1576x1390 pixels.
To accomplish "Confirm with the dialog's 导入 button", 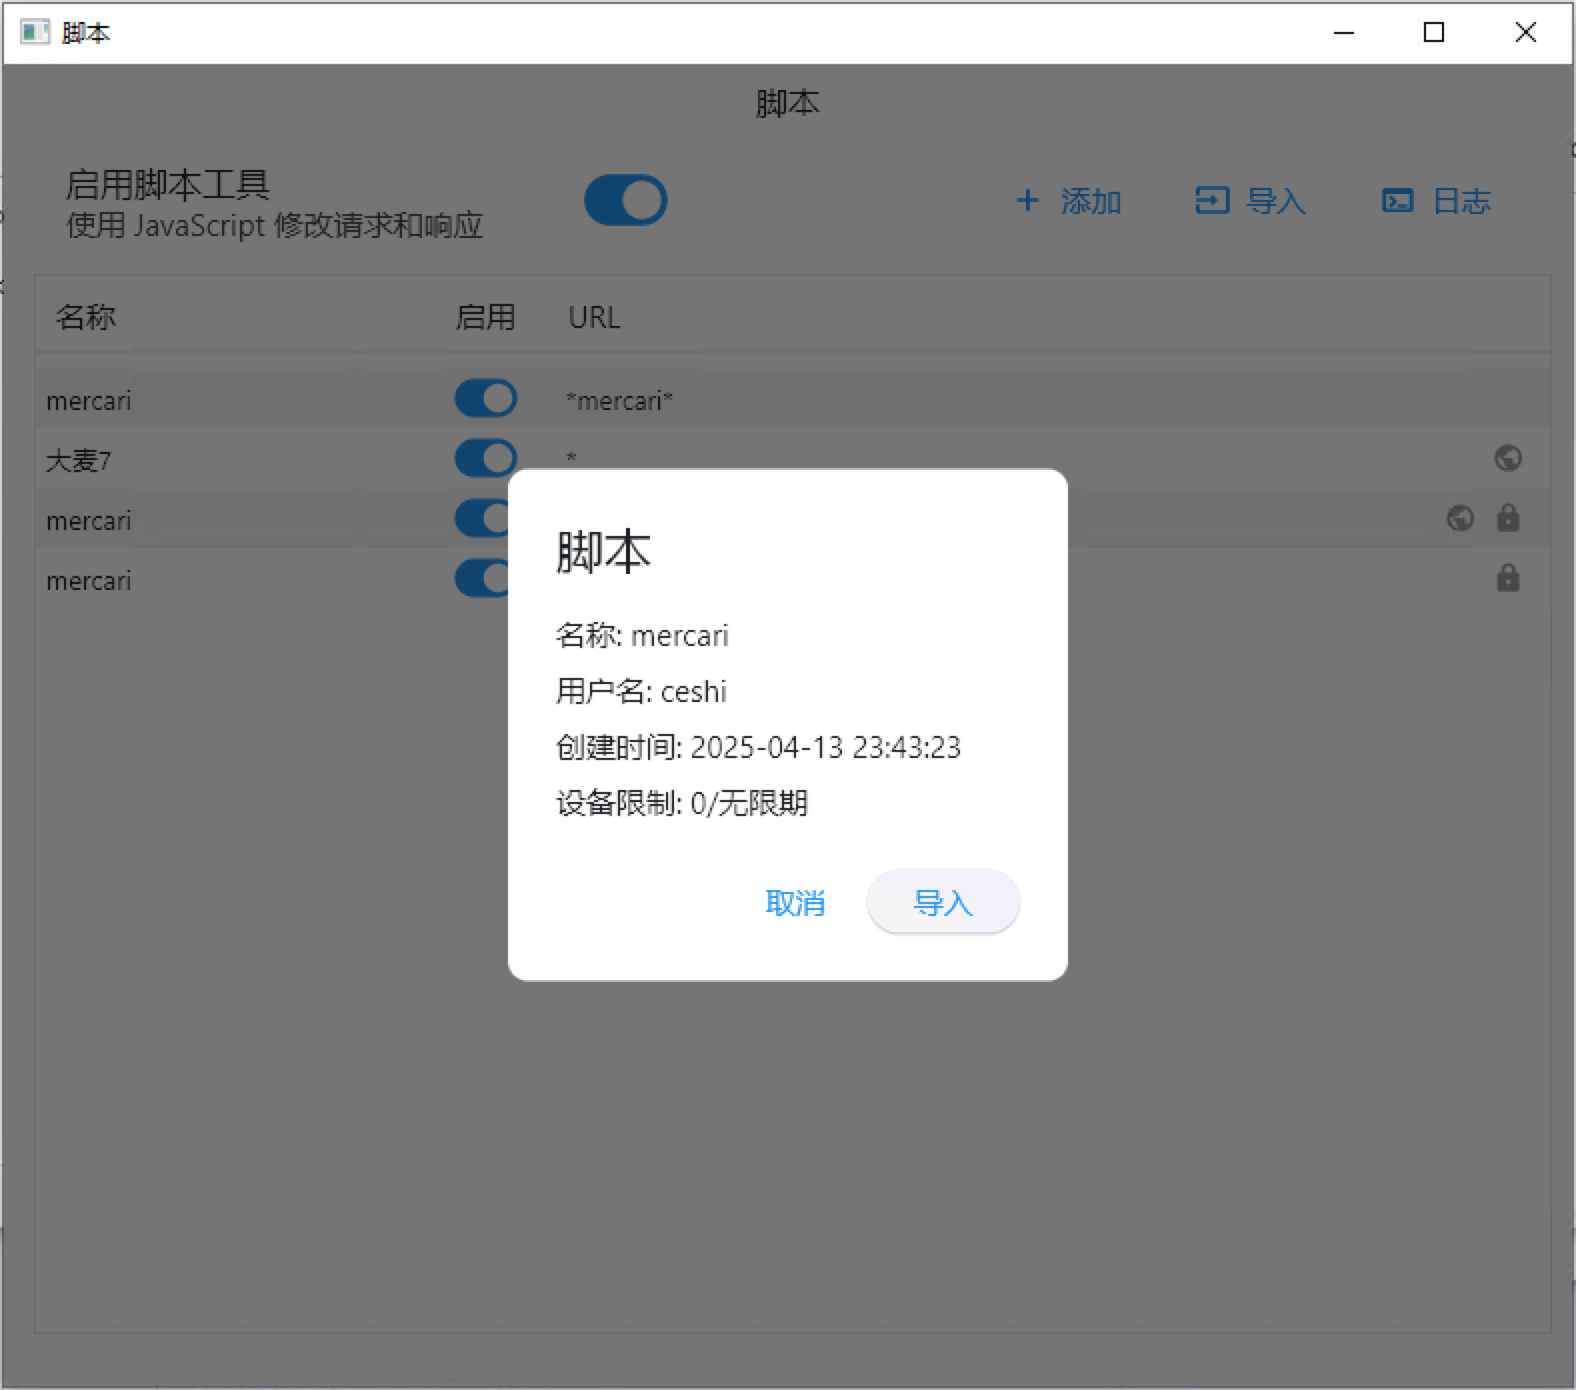I will pyautogui.click(x=943, y=903).
